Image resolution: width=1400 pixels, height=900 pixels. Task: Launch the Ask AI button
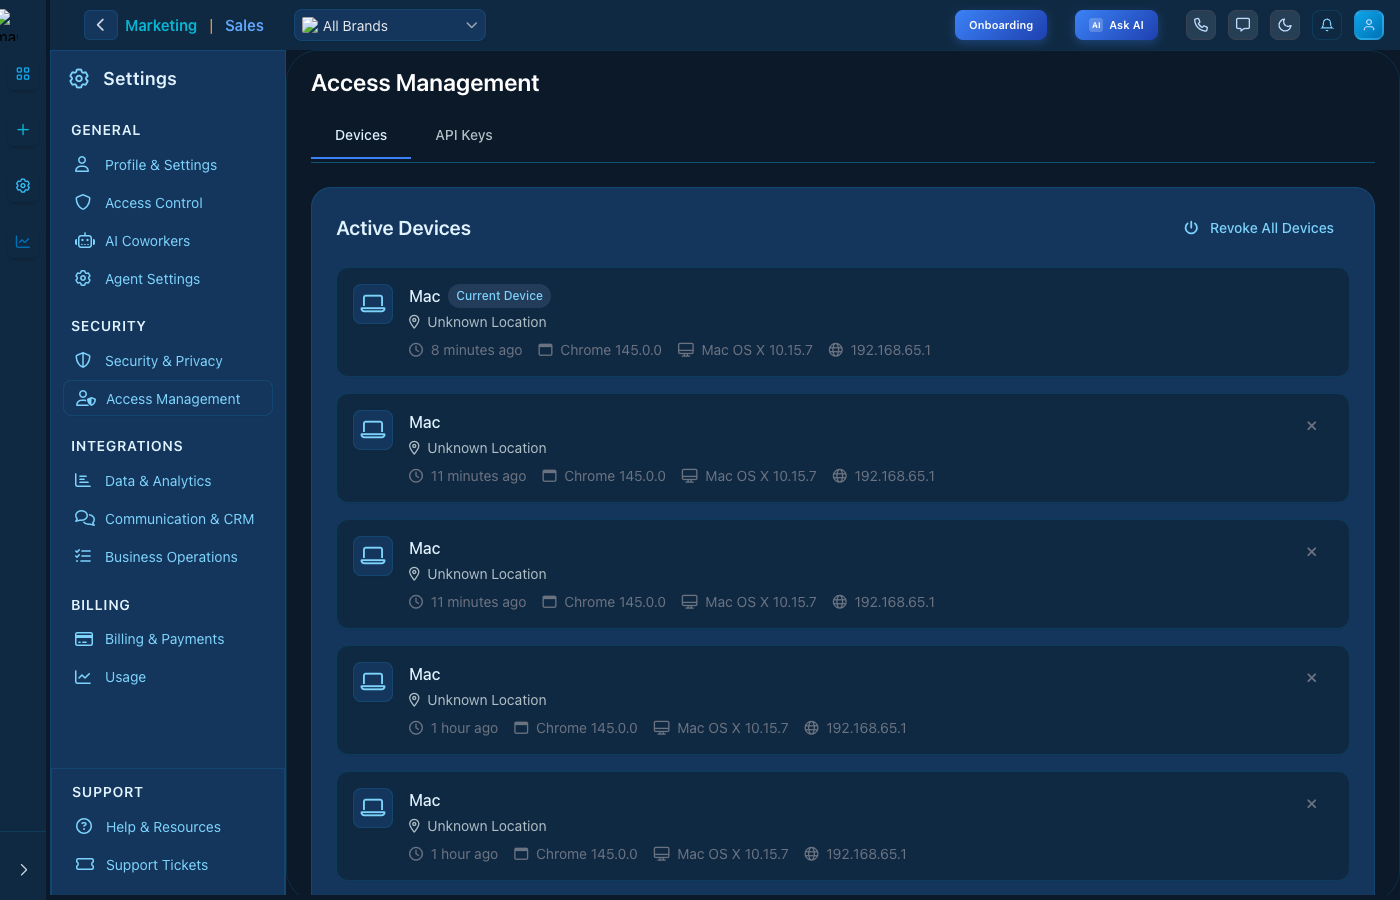(1116, 25)
